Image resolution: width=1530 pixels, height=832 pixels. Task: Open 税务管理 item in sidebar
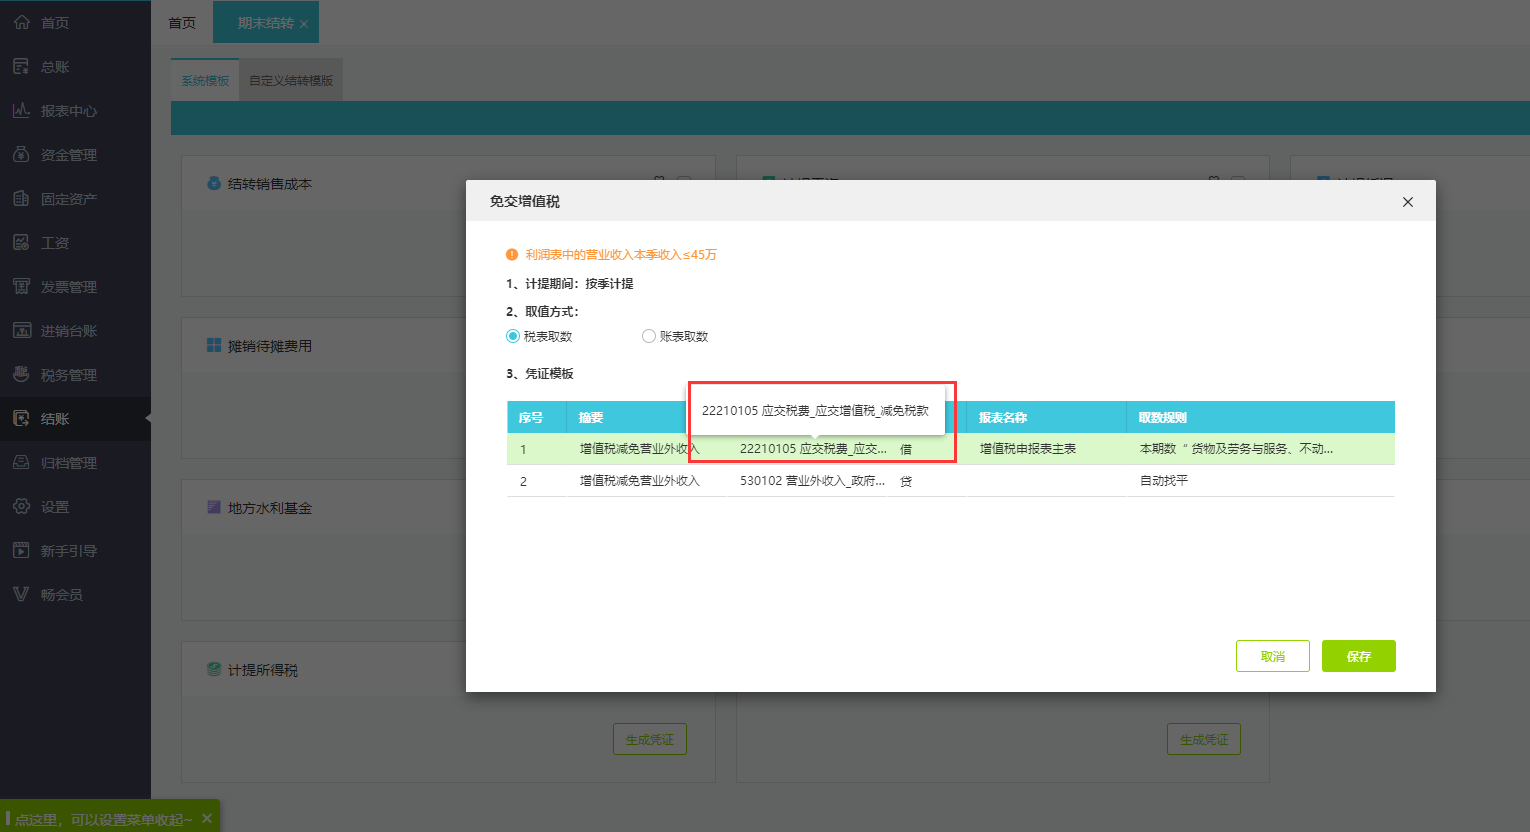(x=68, y=374)
